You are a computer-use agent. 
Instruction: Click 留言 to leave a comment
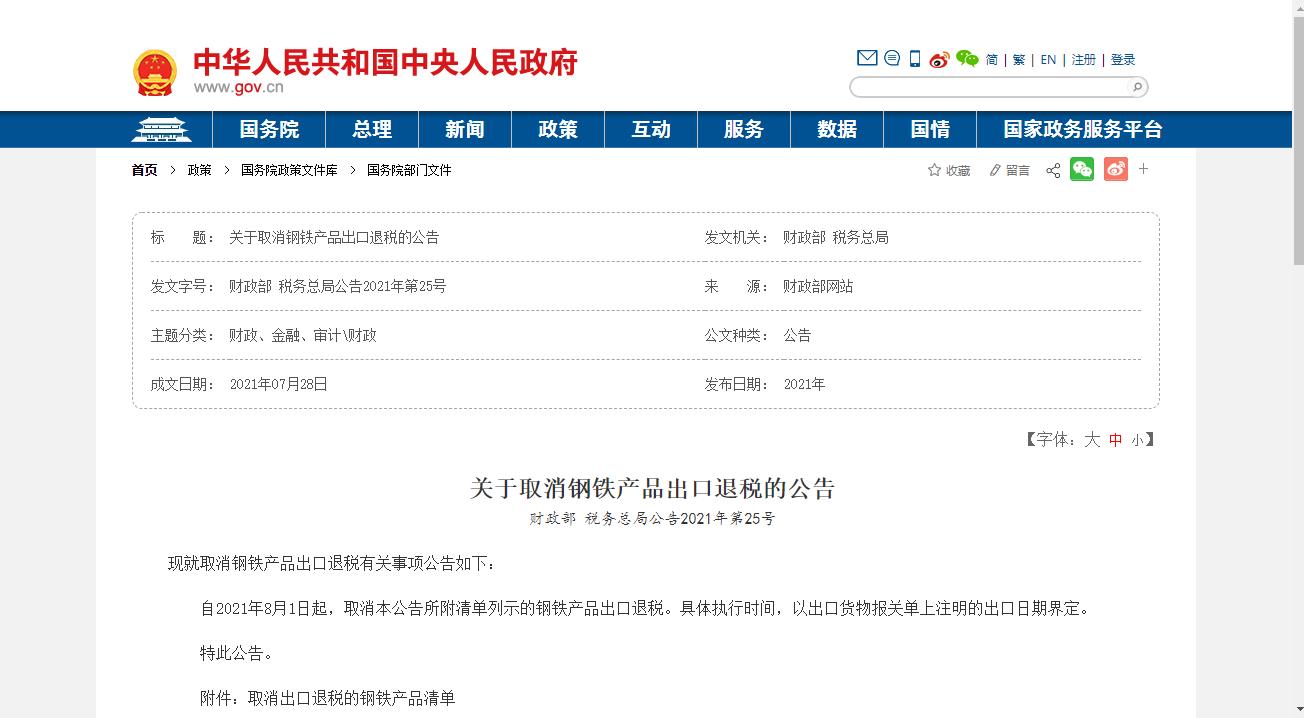pos(1009,170)
